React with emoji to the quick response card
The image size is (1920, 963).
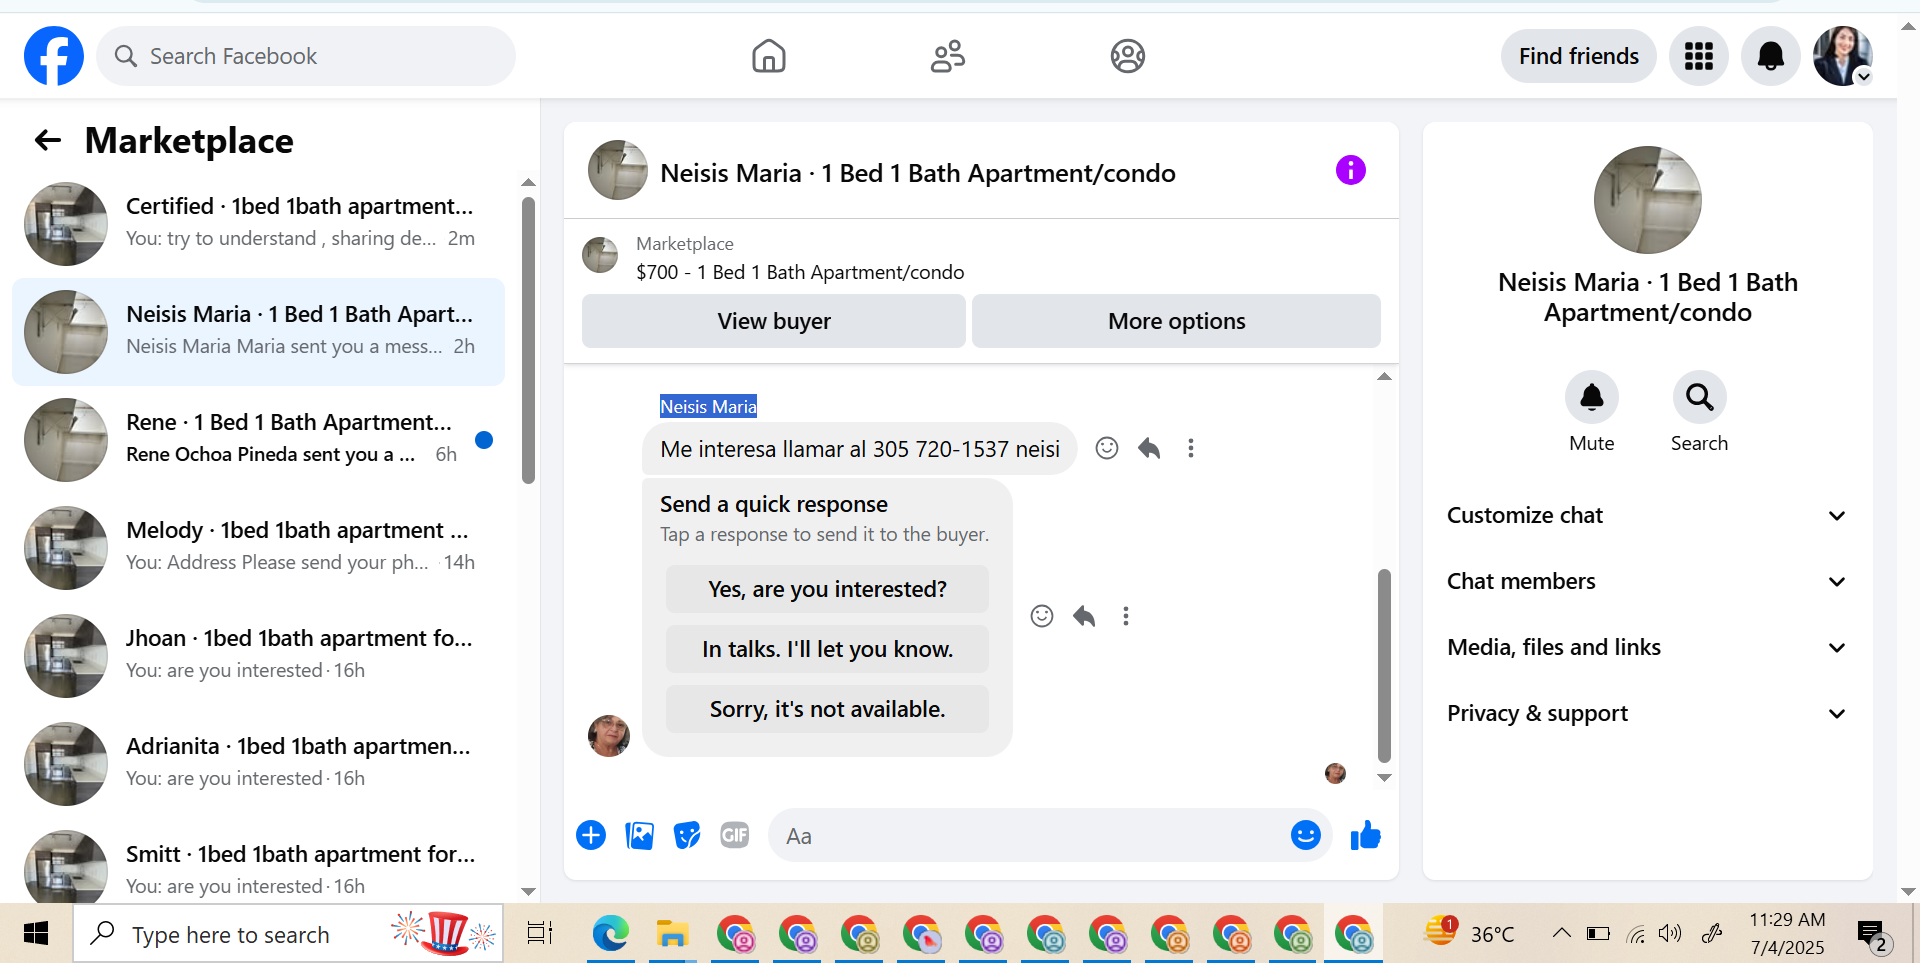[1042, 616]
